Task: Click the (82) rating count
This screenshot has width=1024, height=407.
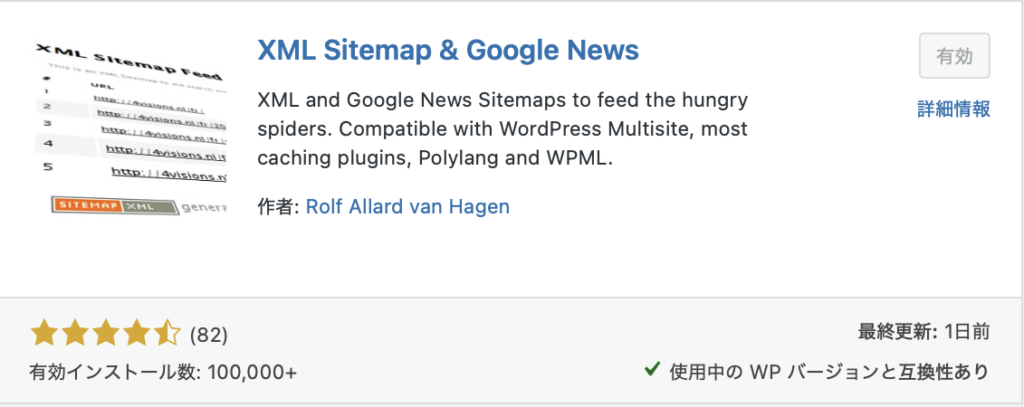Action: 208,333
